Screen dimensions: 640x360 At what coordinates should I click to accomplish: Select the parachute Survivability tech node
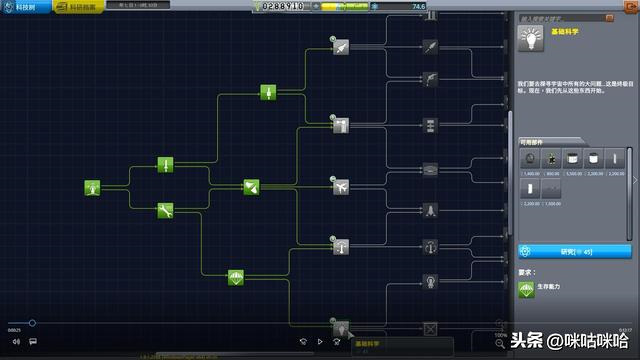click(236, 278)
